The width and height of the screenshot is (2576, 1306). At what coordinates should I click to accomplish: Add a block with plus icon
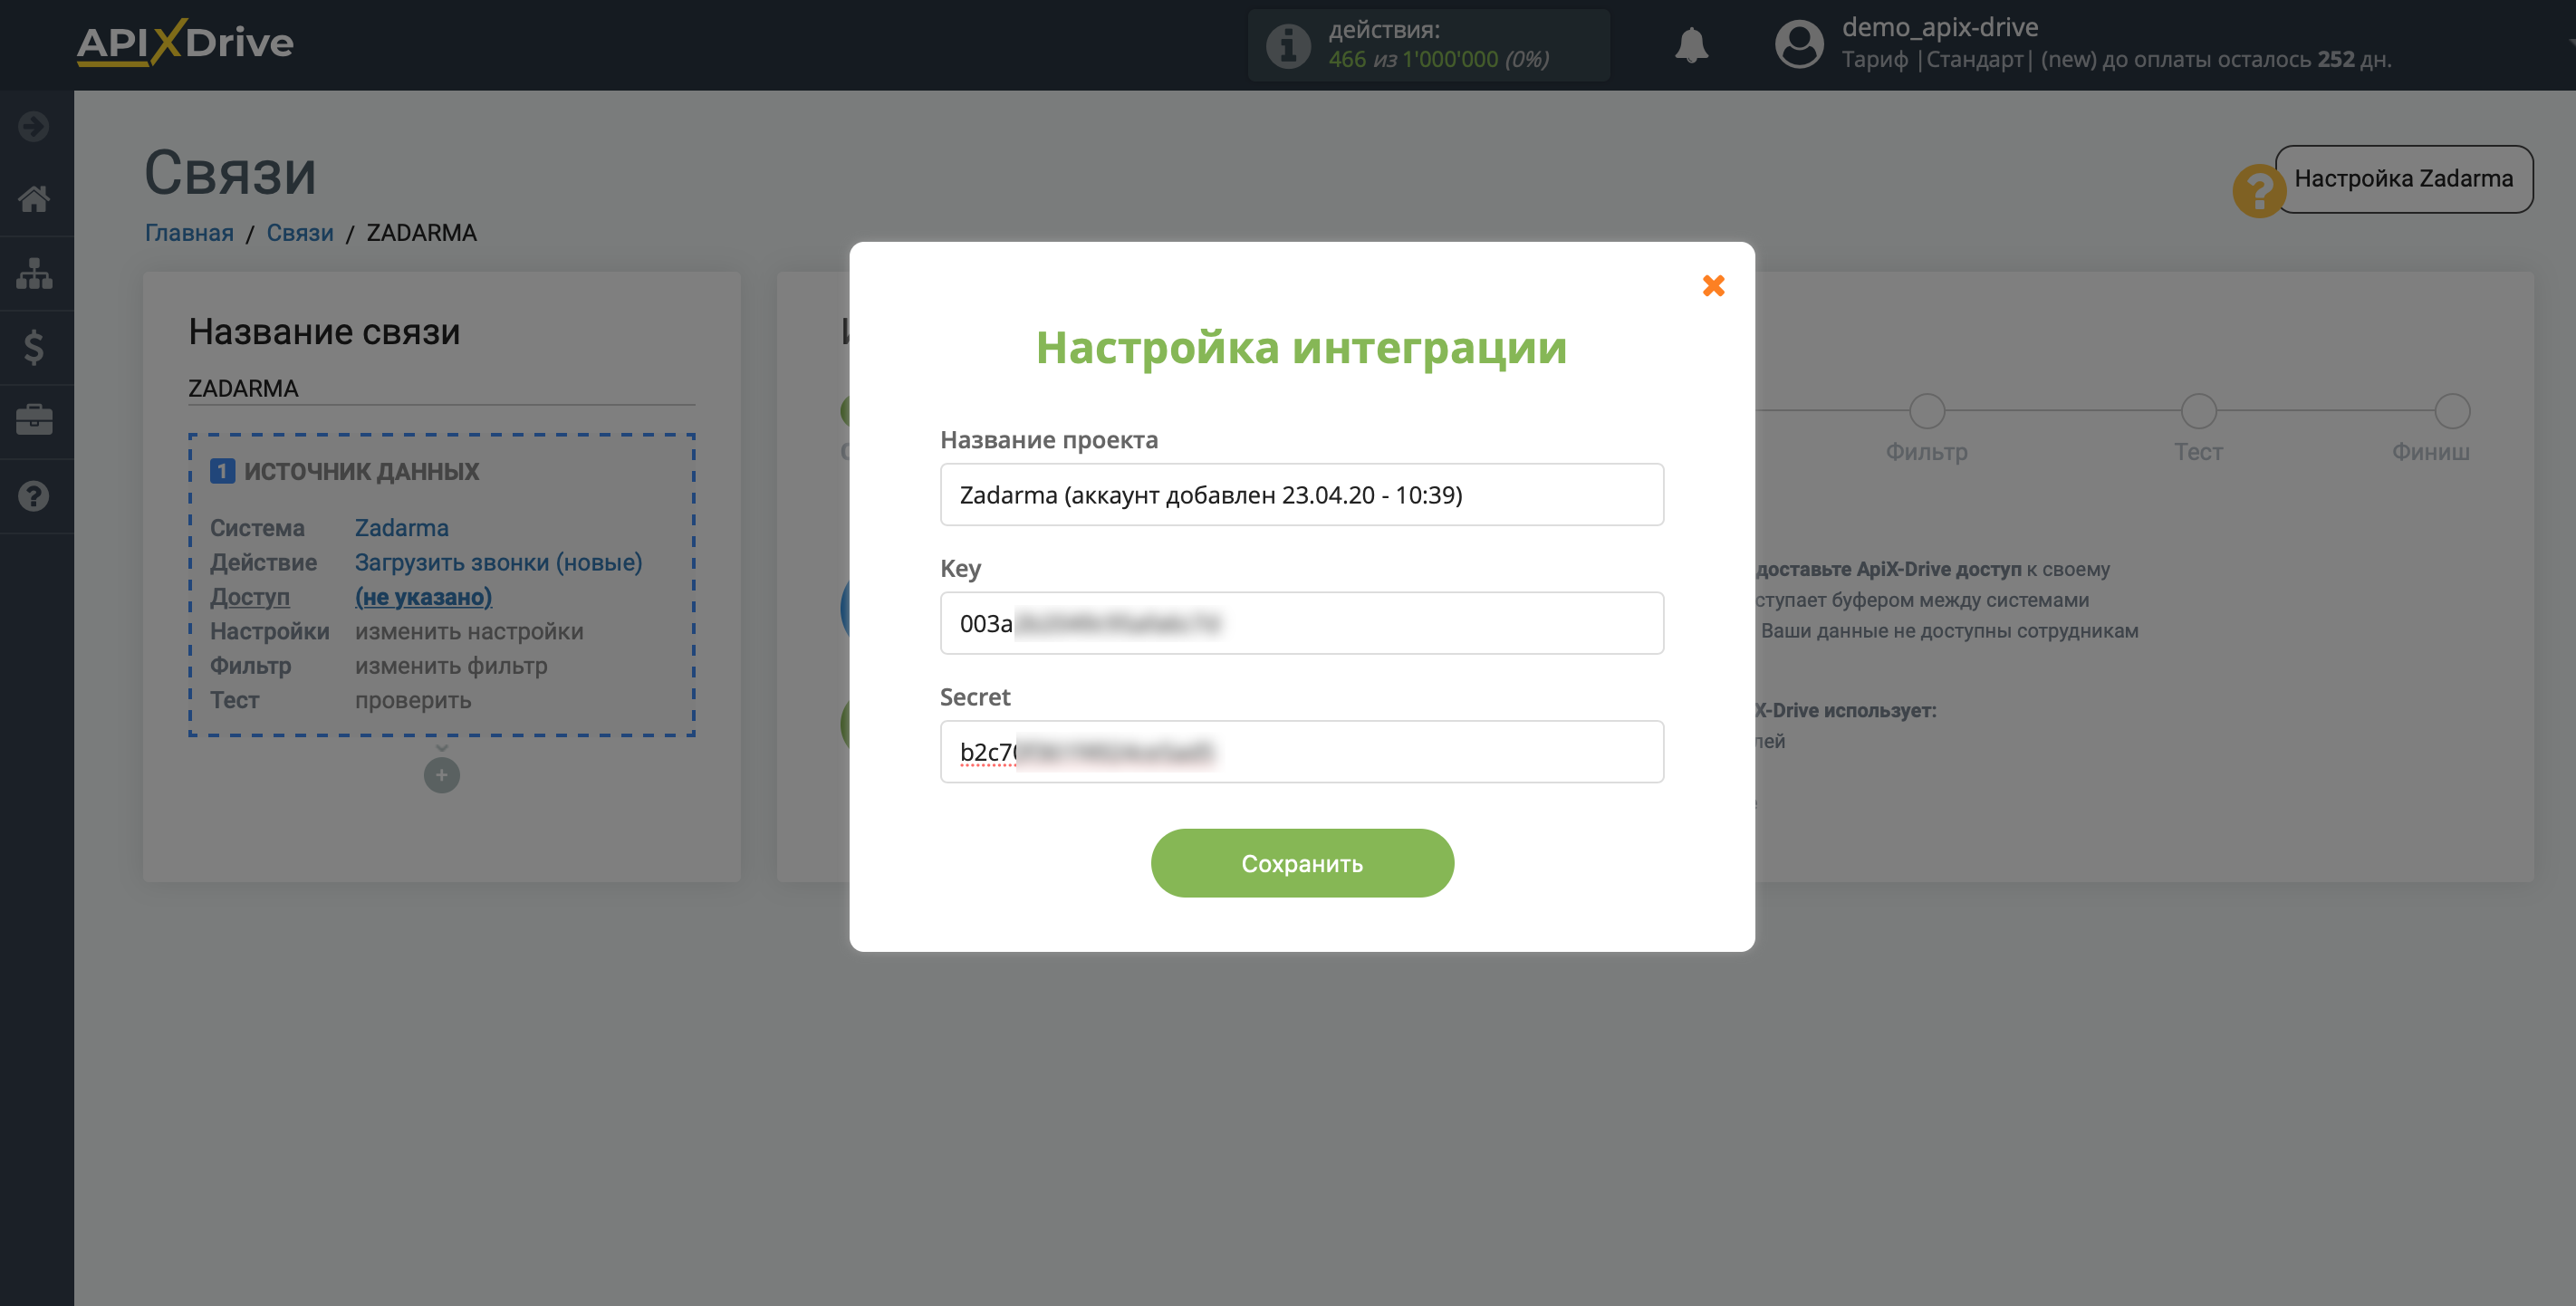point(441,775)
